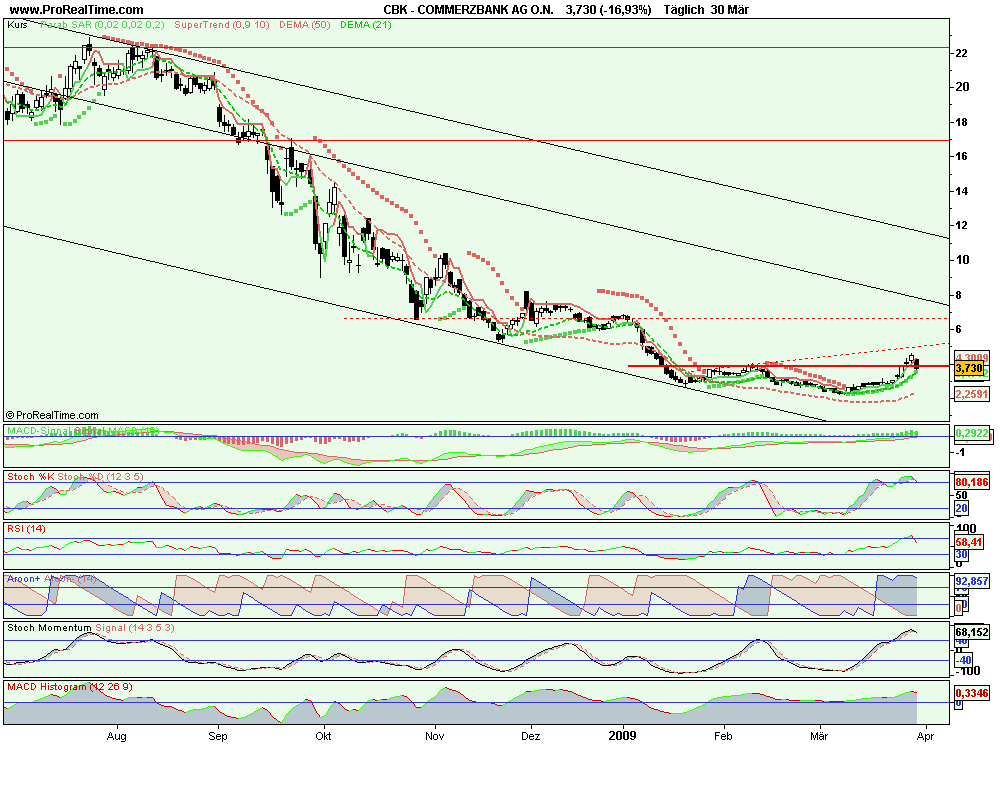
Task: Click the 80,186 stochastic value tag
Action: (972, 482)
